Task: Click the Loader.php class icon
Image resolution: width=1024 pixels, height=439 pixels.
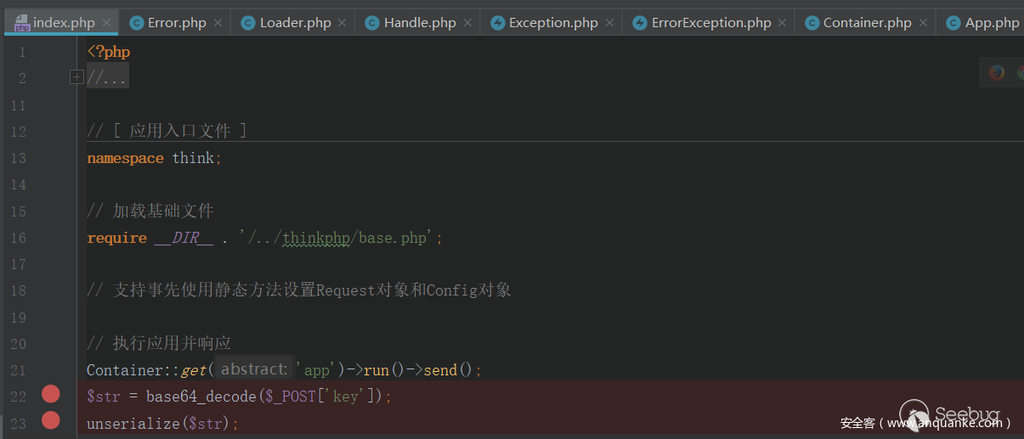Action: (248, 22)
